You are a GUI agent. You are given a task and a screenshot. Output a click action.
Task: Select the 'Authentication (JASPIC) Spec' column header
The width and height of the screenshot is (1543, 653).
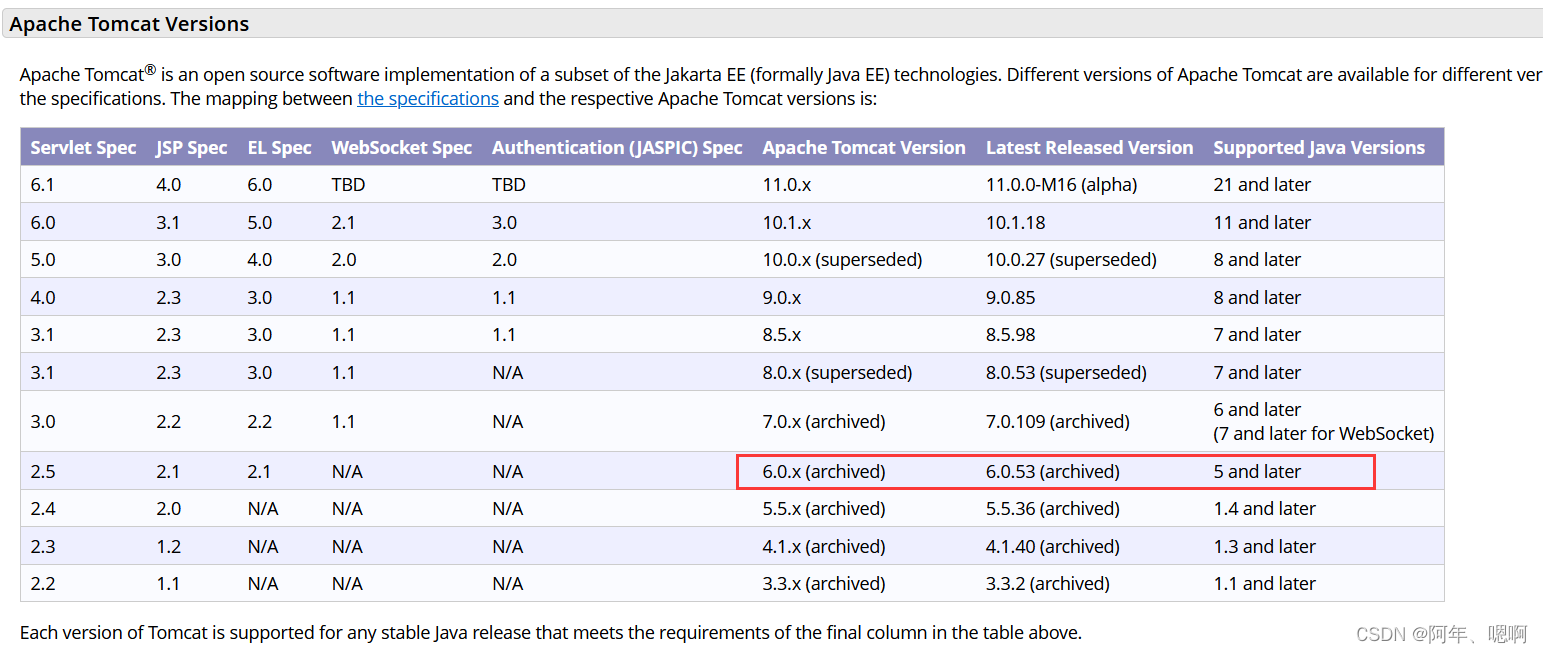617,147
